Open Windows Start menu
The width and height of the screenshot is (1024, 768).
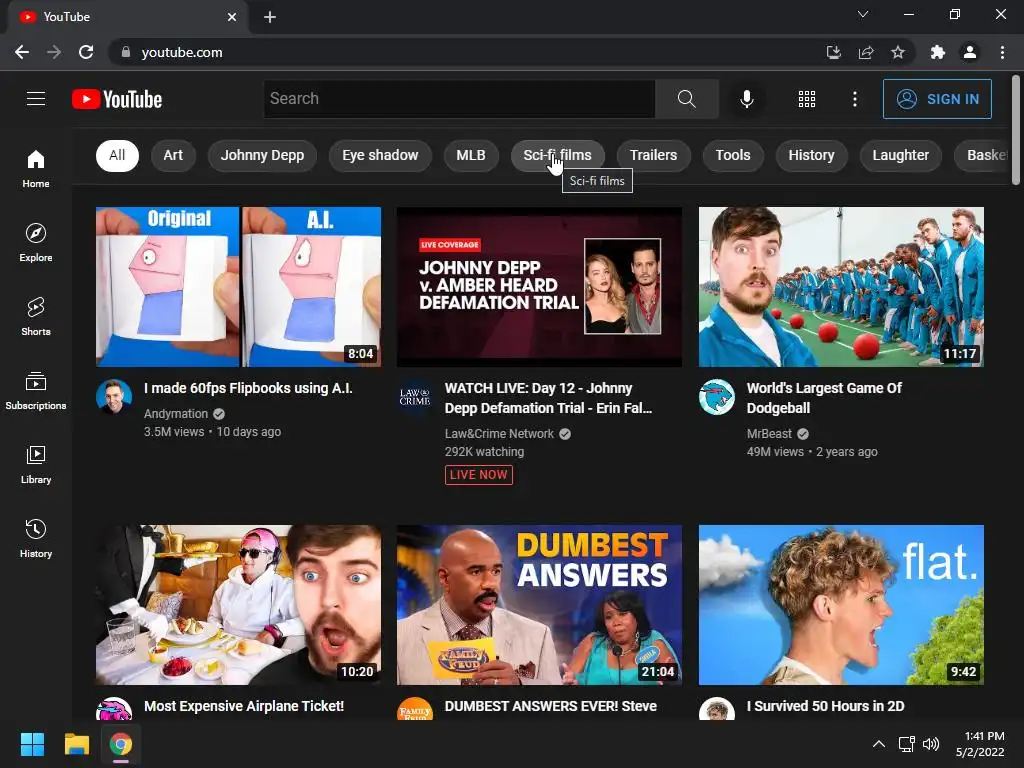coord(32,744)
